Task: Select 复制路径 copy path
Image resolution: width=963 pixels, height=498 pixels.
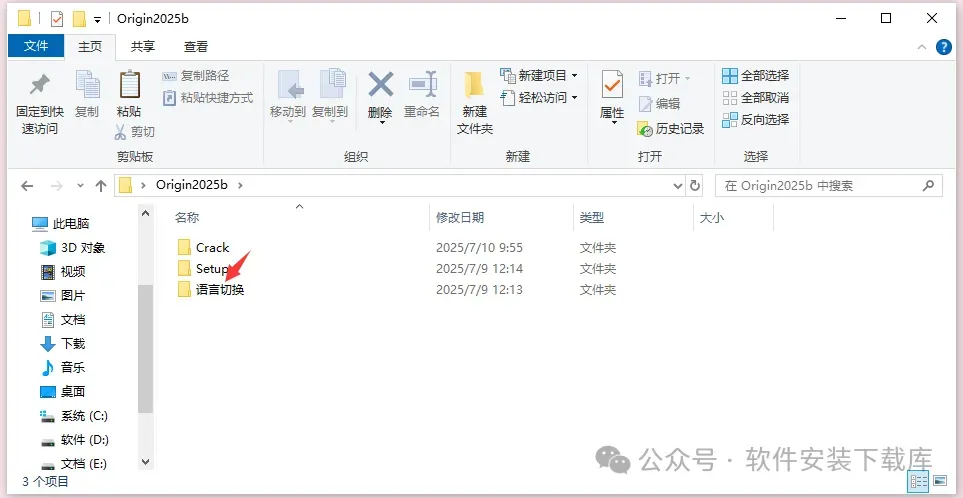Action: [x=196, y=76]
